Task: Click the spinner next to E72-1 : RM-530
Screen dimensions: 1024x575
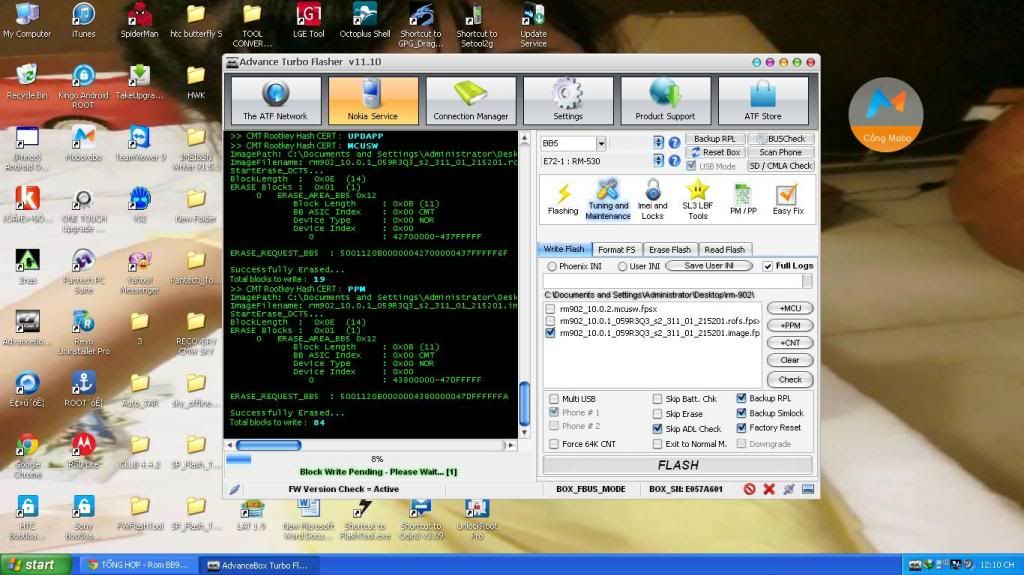Action: [x=658, y=160]
